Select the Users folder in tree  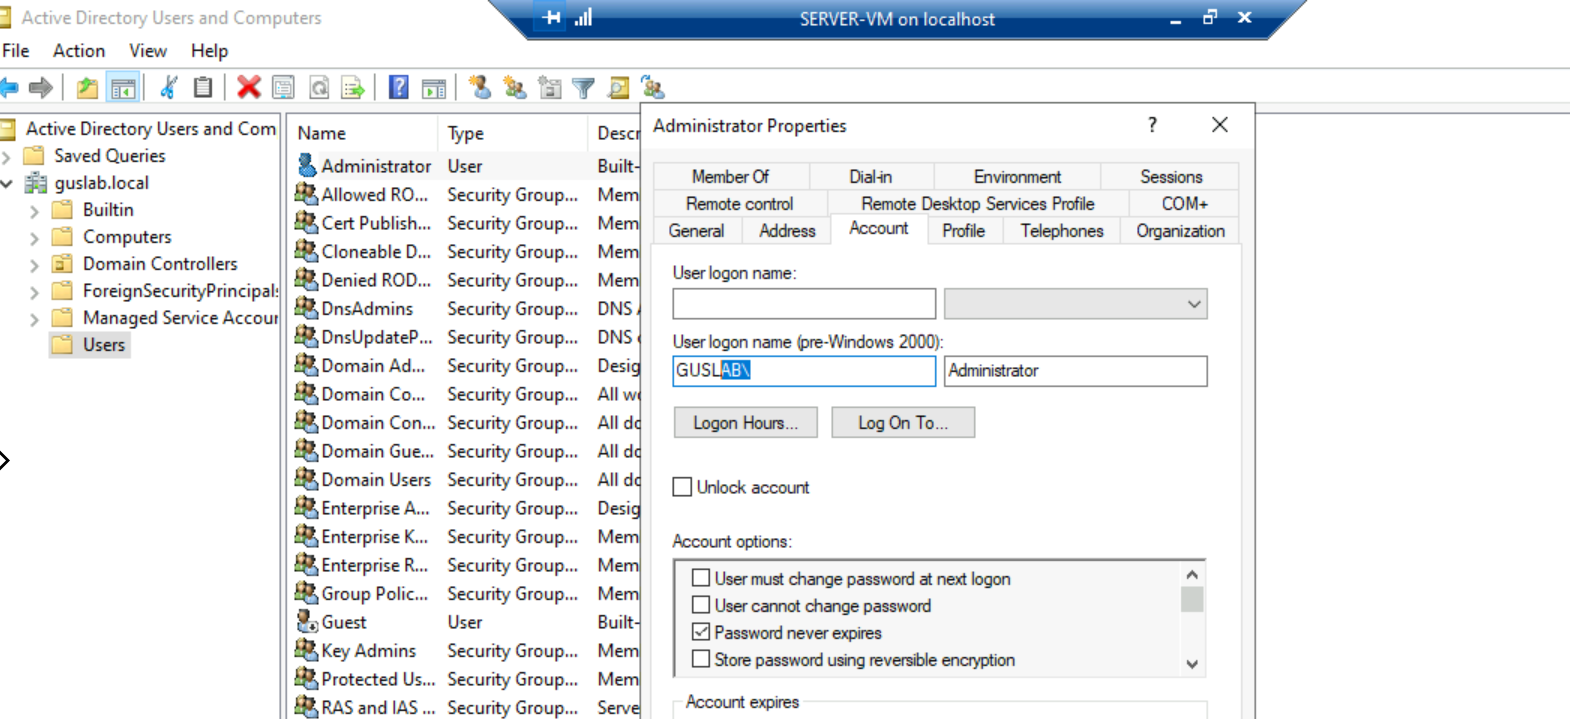pos(91,345)
